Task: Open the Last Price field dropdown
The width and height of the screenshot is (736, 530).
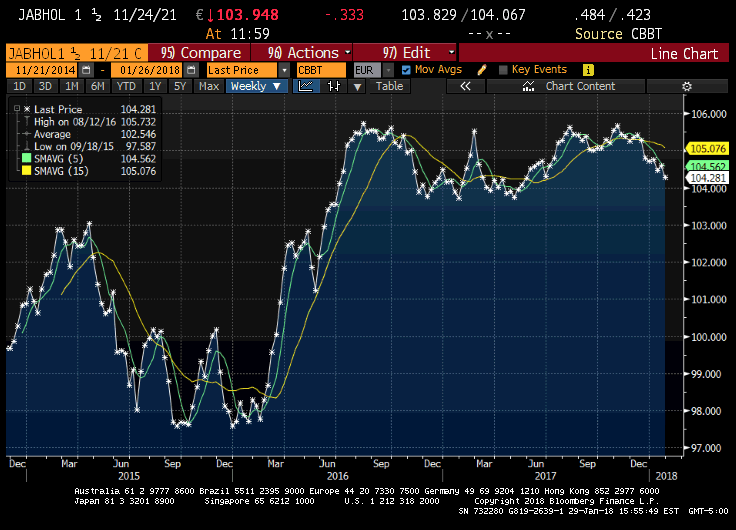Action: point(284,70)
